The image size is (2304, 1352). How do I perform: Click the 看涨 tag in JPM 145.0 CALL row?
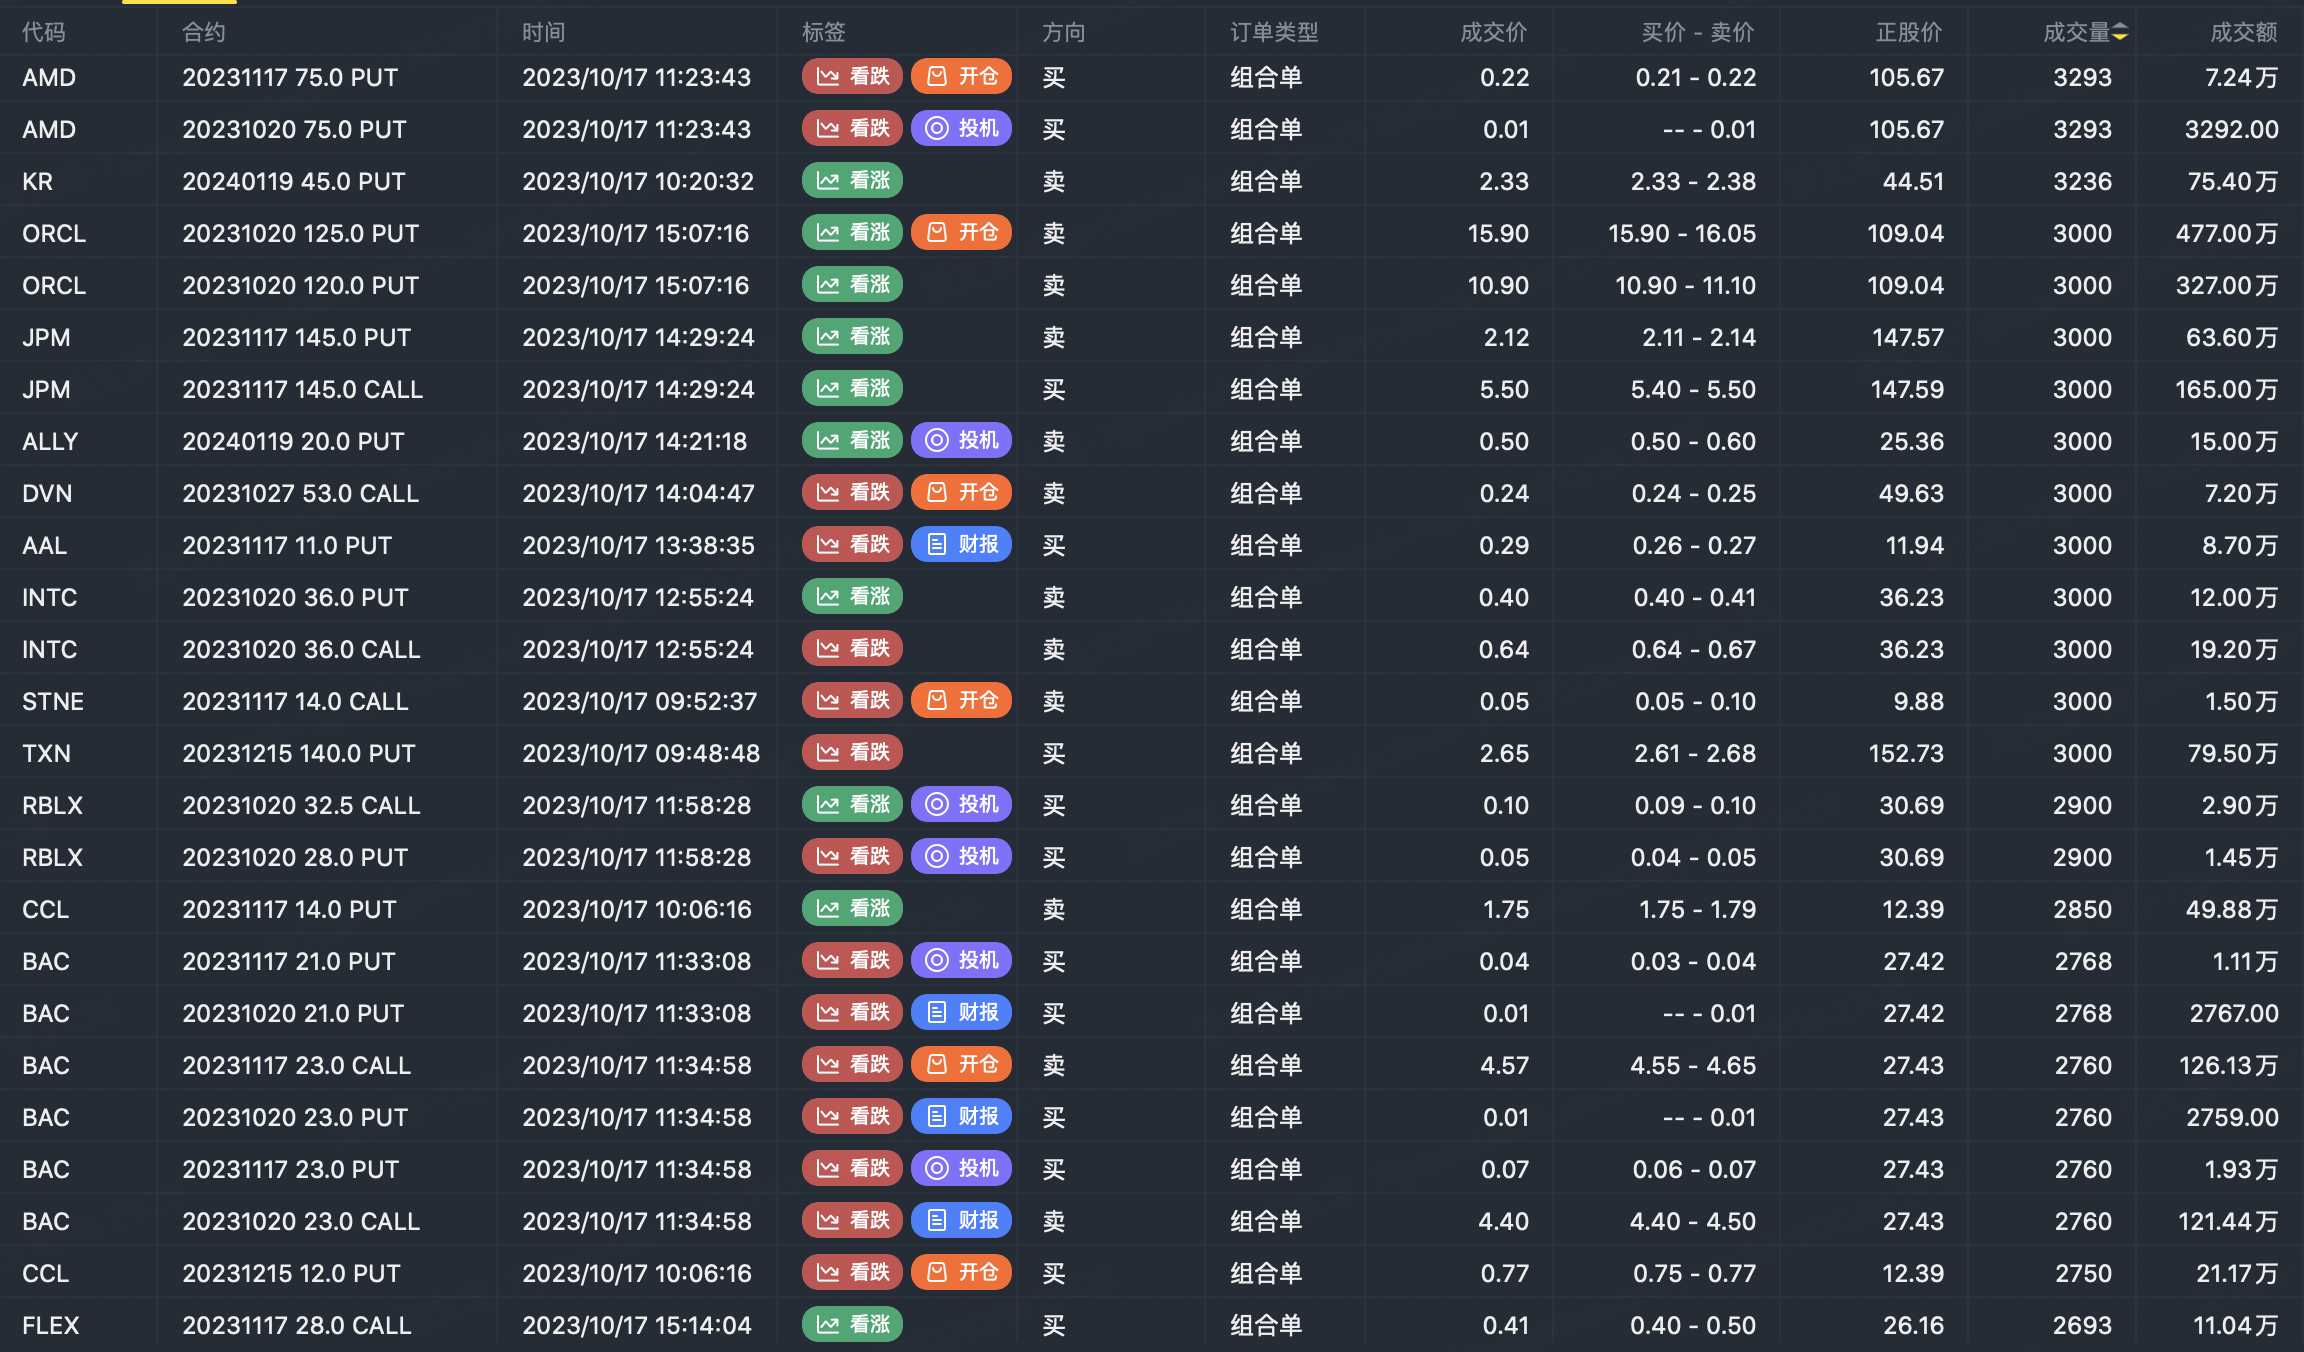tap(853, 389)
